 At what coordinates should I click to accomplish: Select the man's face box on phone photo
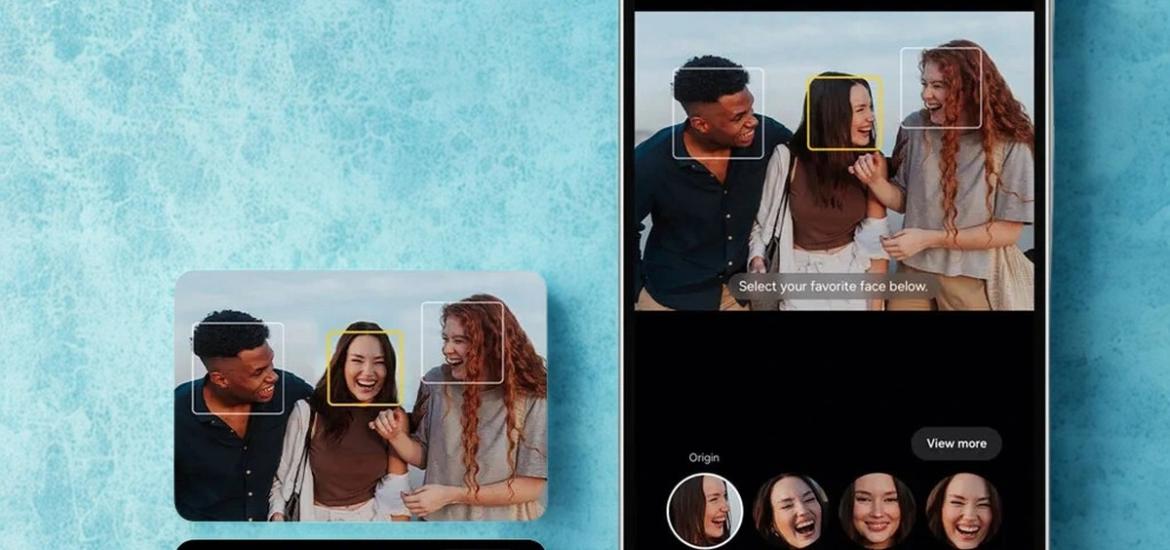tap(718, 113)
